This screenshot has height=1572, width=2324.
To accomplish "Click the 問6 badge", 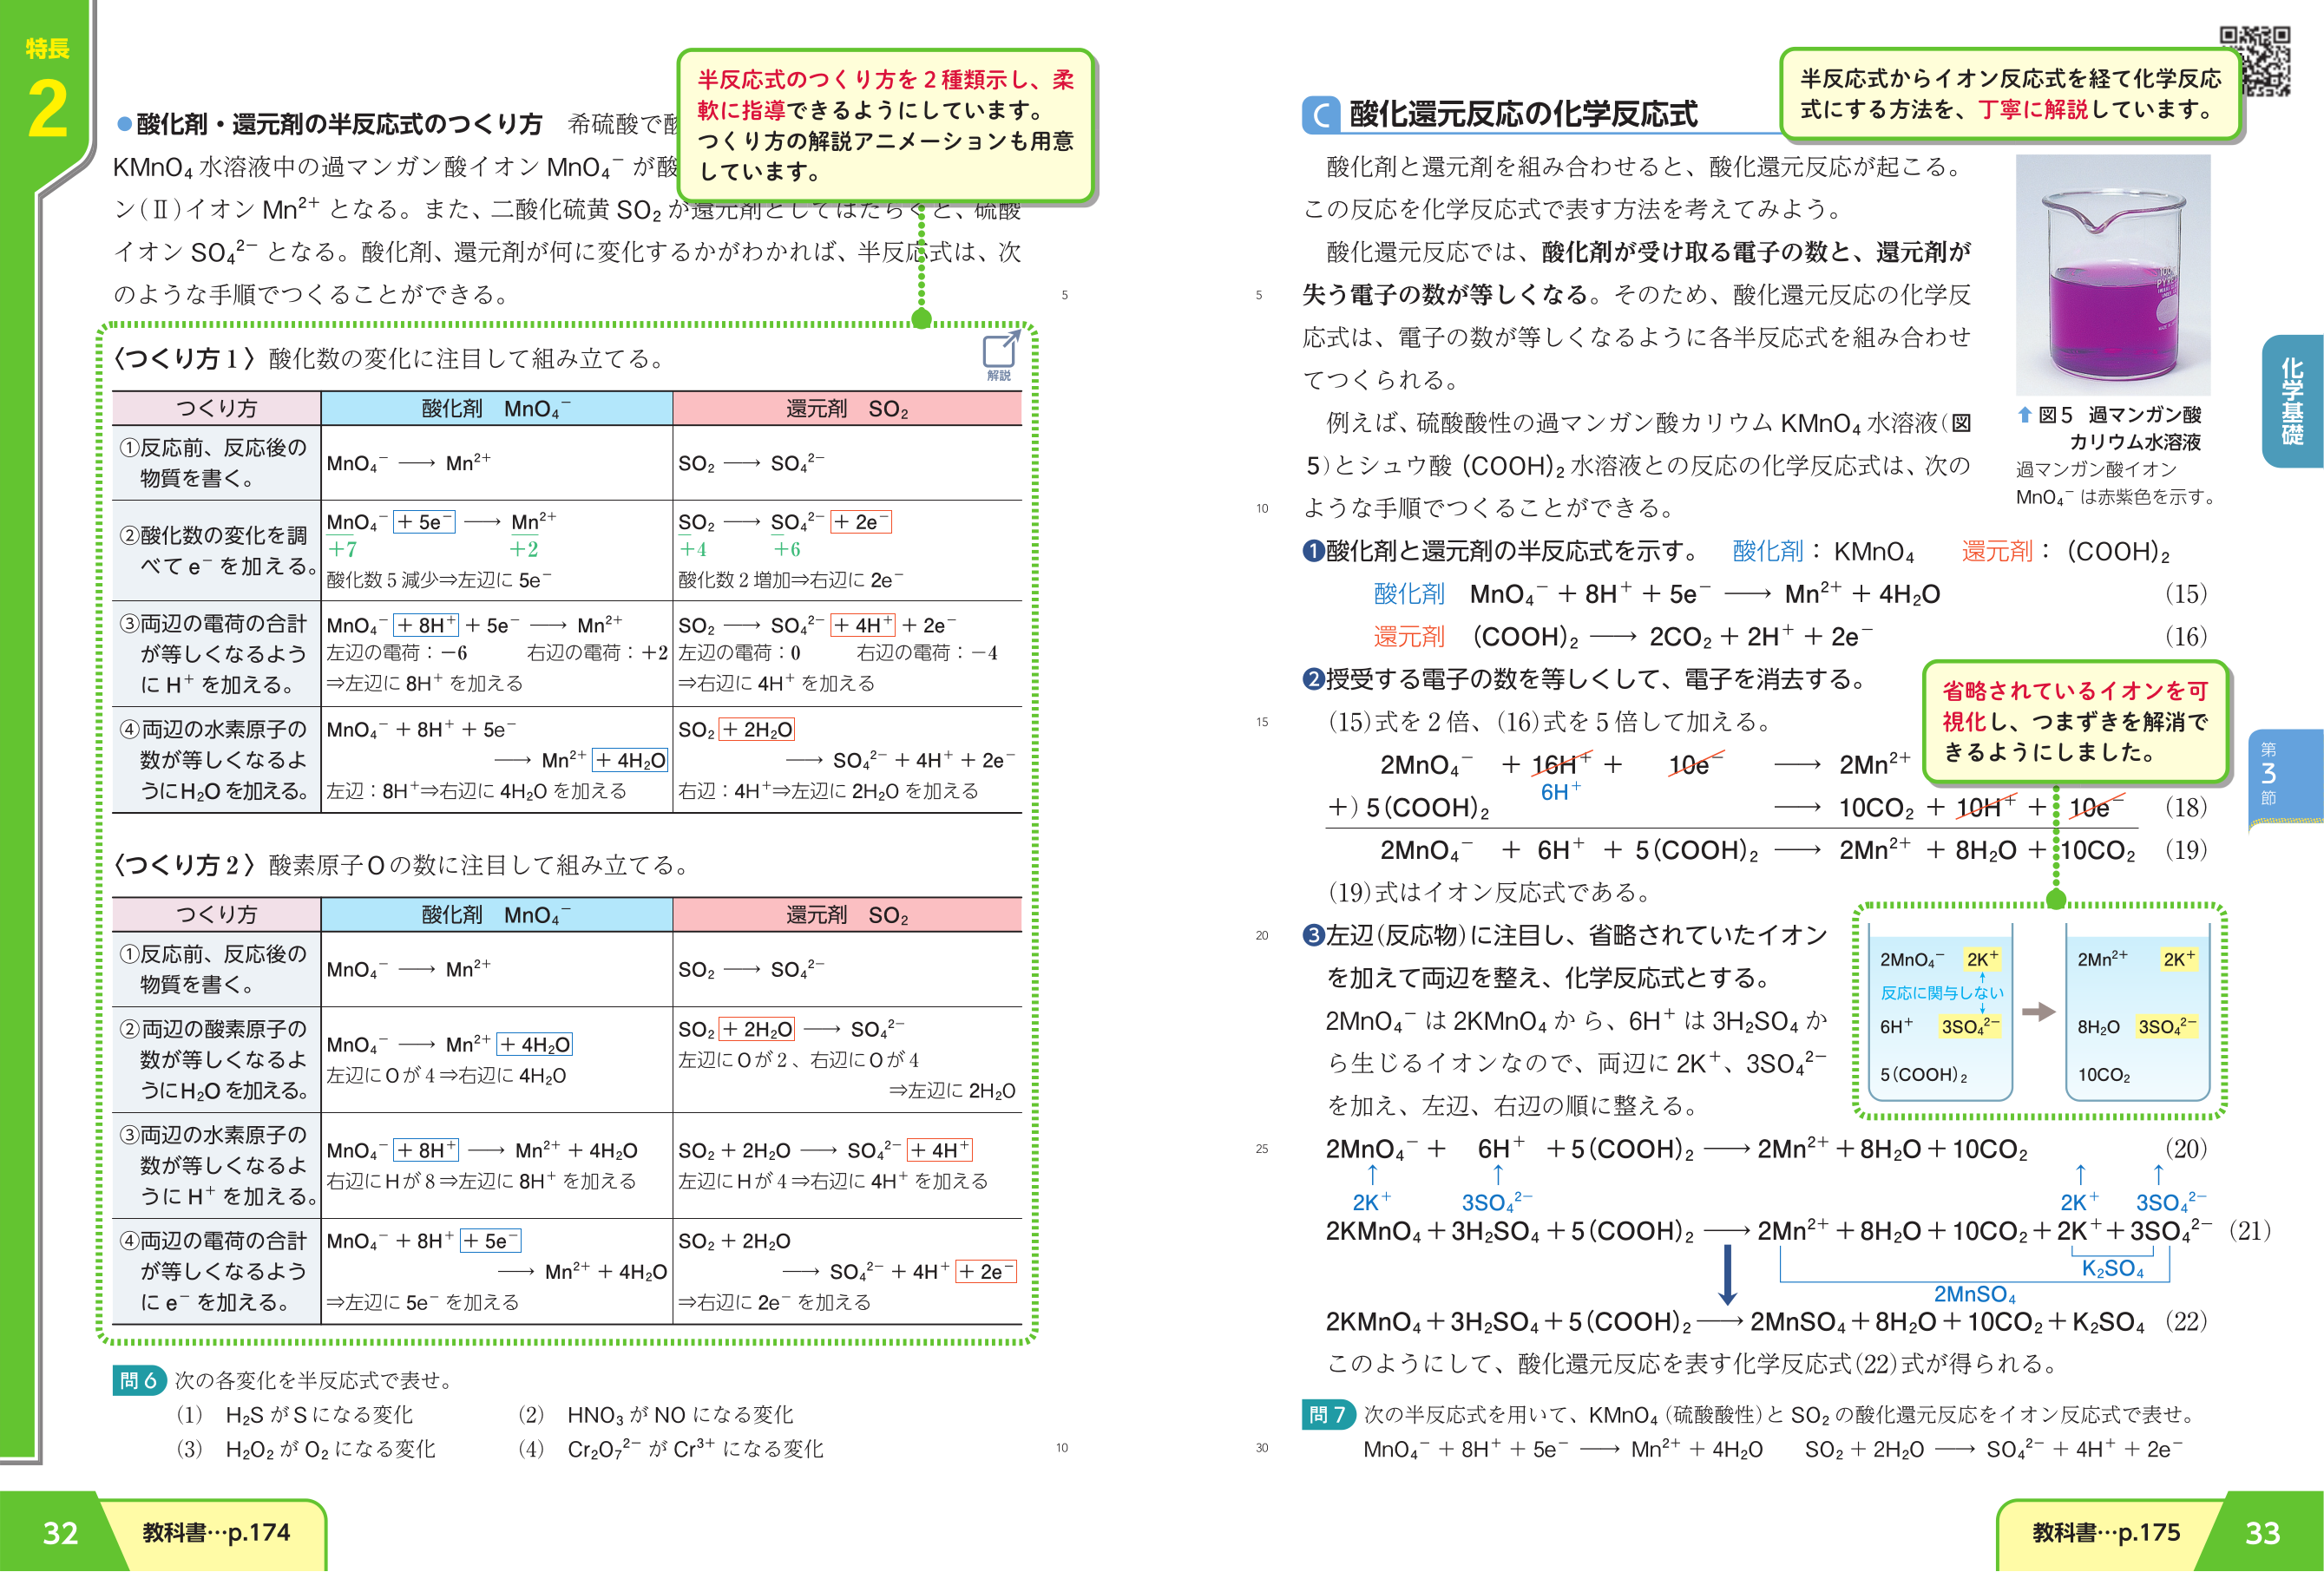I will click(138, 1380).
